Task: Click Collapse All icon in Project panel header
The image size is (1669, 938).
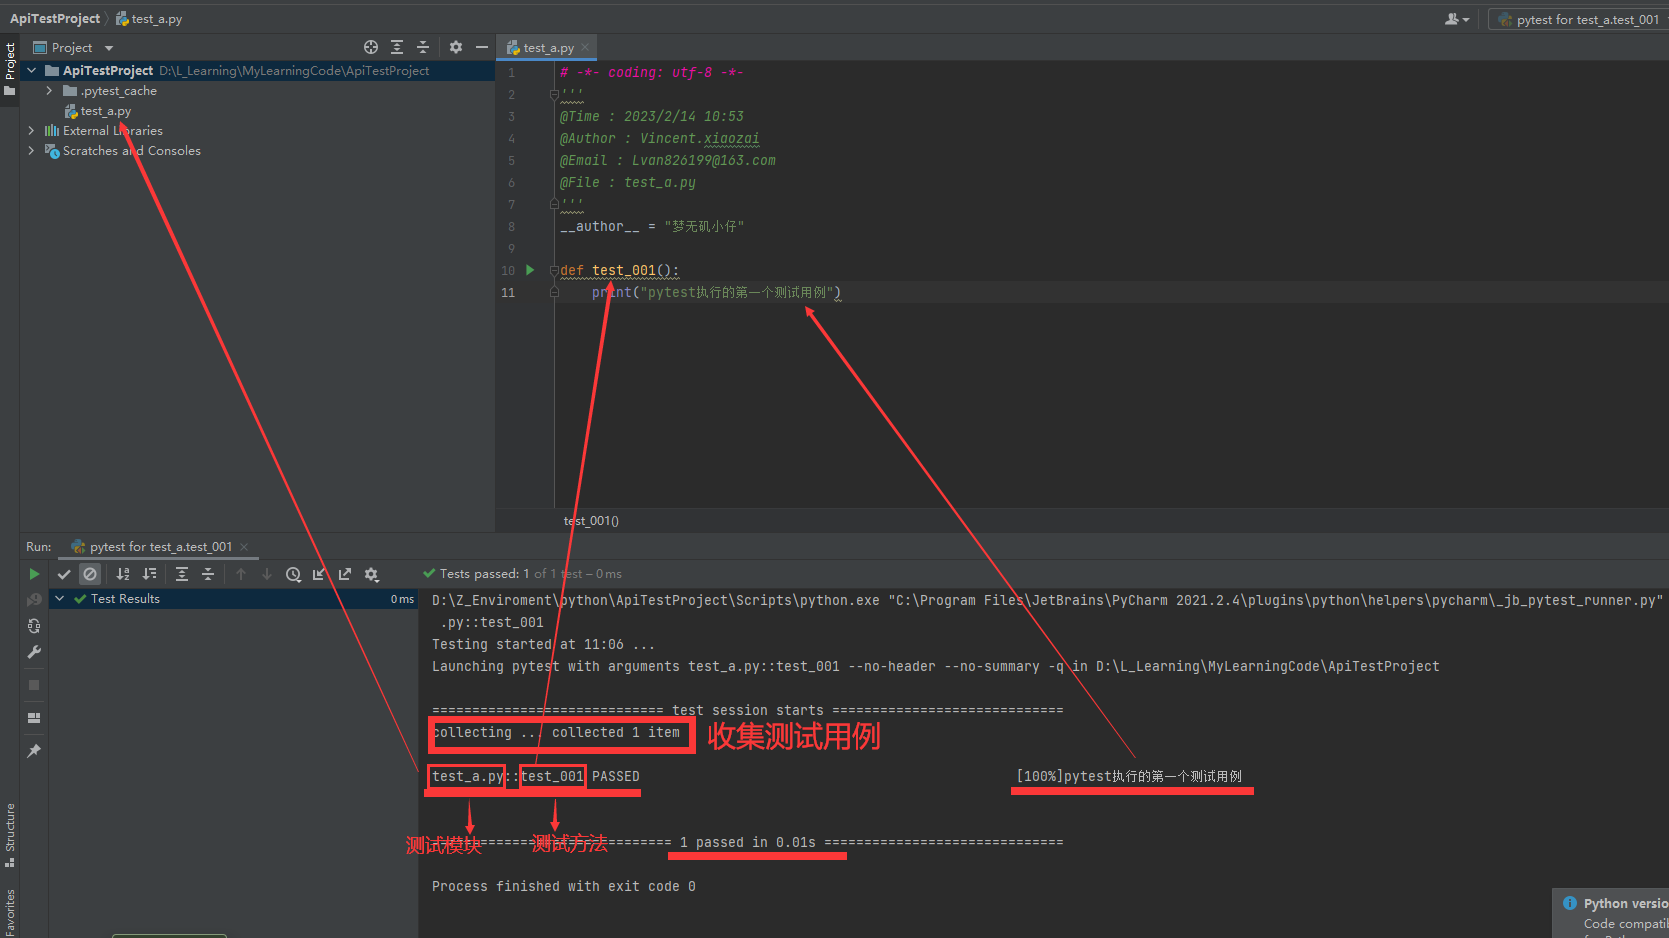Action: 423,47
